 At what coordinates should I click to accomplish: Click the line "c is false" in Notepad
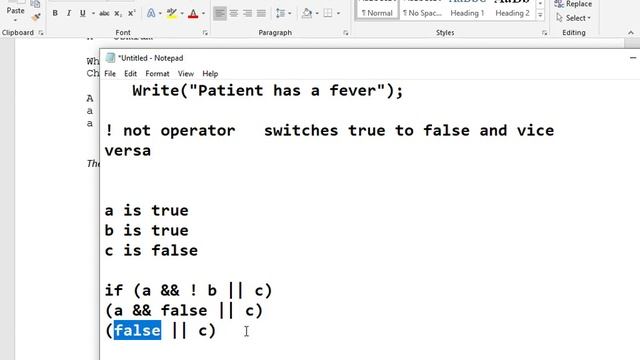pyautogui.click(x=151, y=250)
